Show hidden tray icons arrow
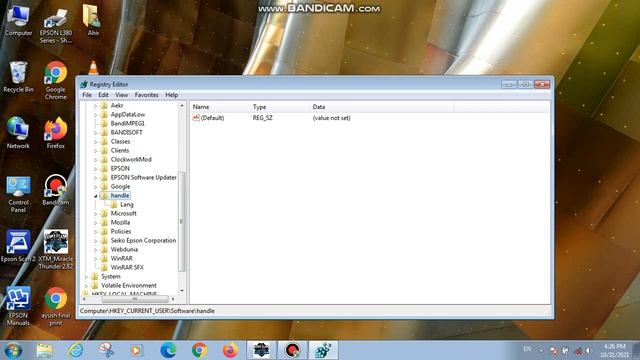The height and width of the screenshot is (360, 640). coord(541,351)
